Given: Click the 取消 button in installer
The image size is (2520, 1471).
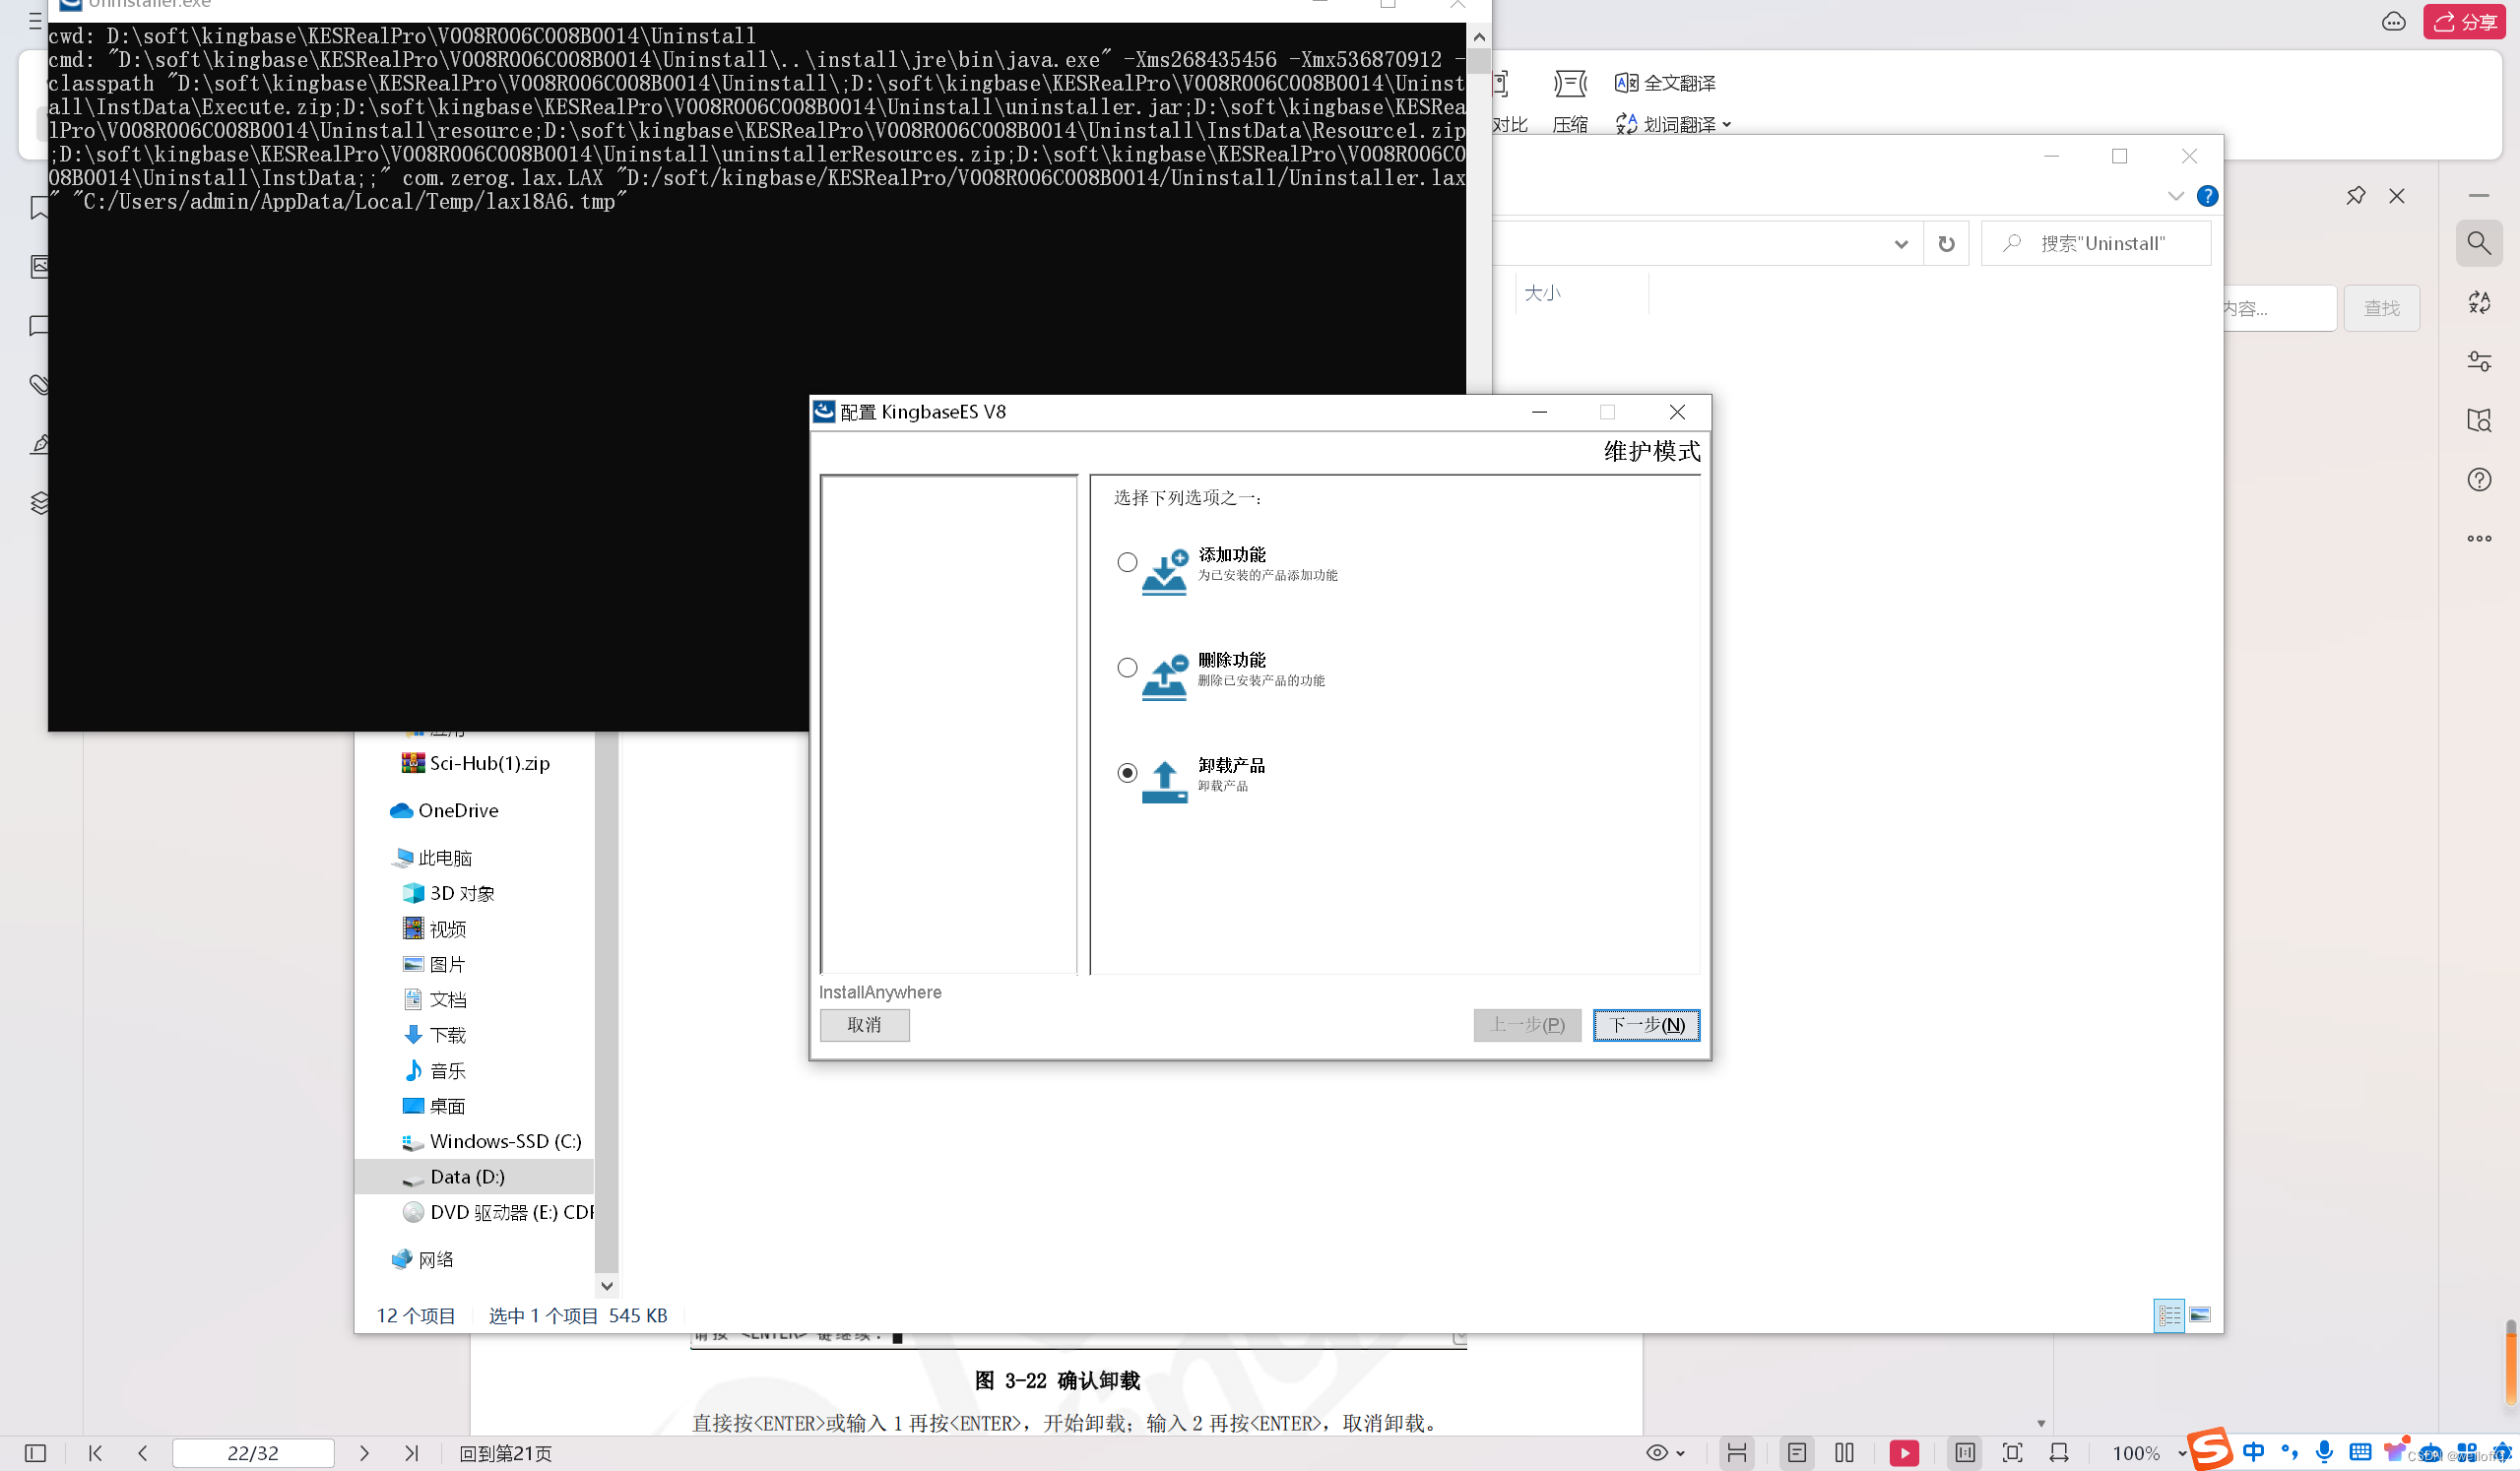Looking at the screenshot, I should pyautogui.click(x=864, y=1024).
